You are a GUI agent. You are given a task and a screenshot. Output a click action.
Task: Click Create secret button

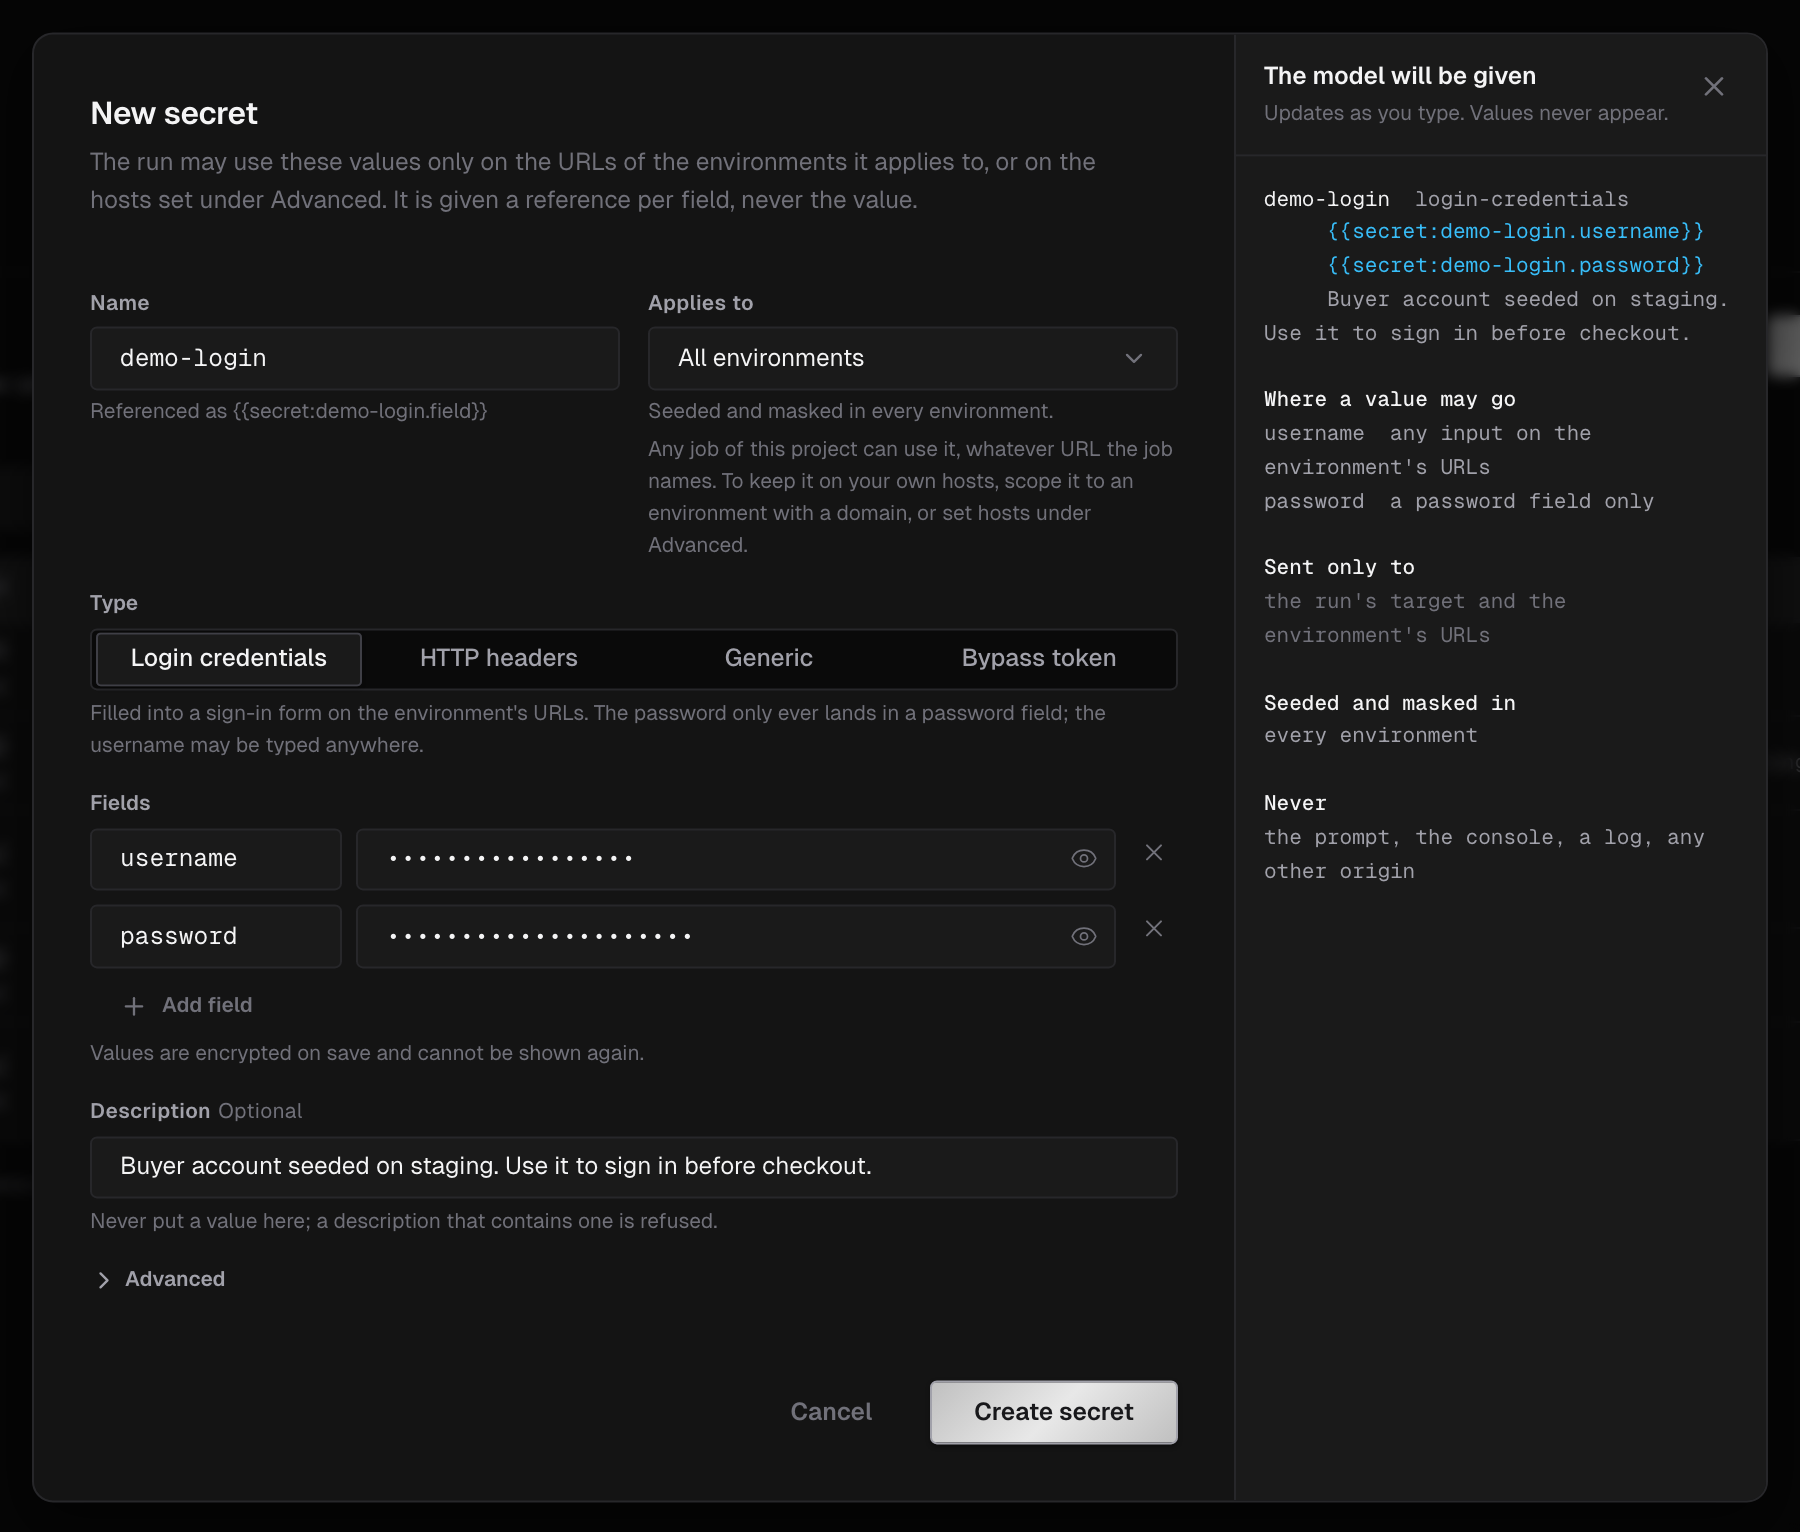1053,1412
